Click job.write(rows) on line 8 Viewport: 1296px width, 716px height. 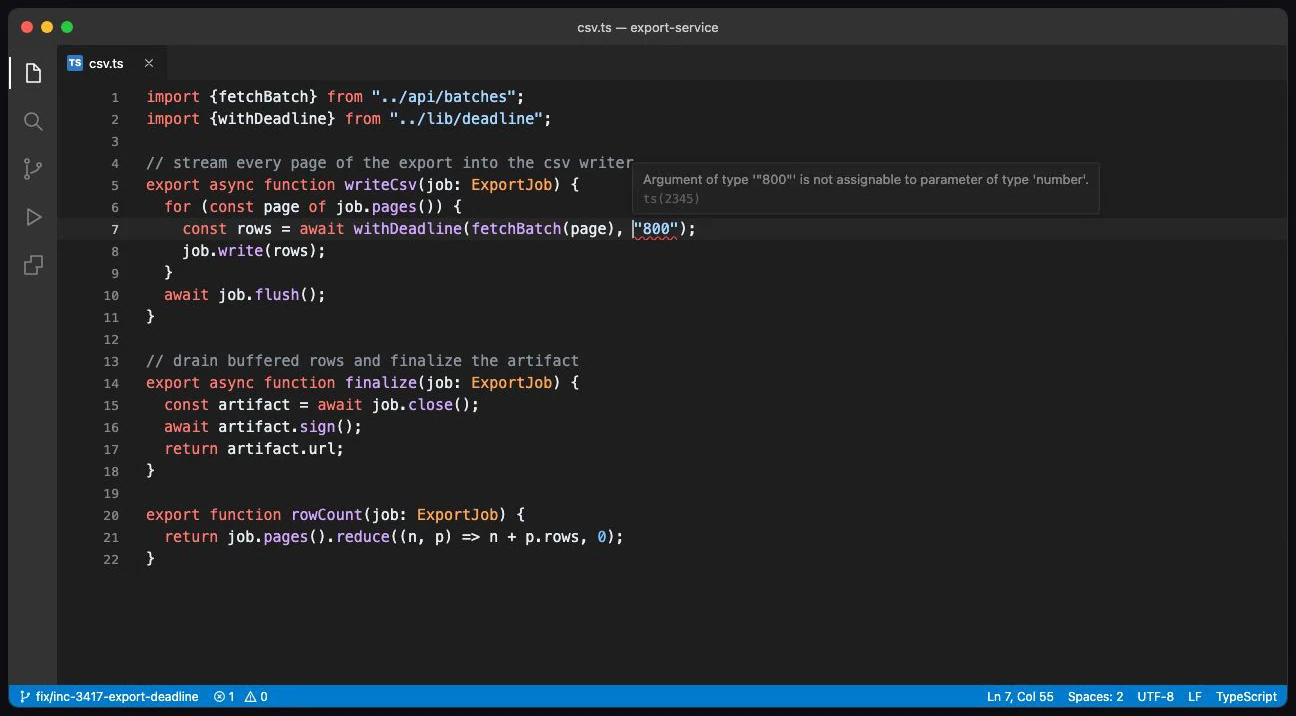(x=250, y=251)
